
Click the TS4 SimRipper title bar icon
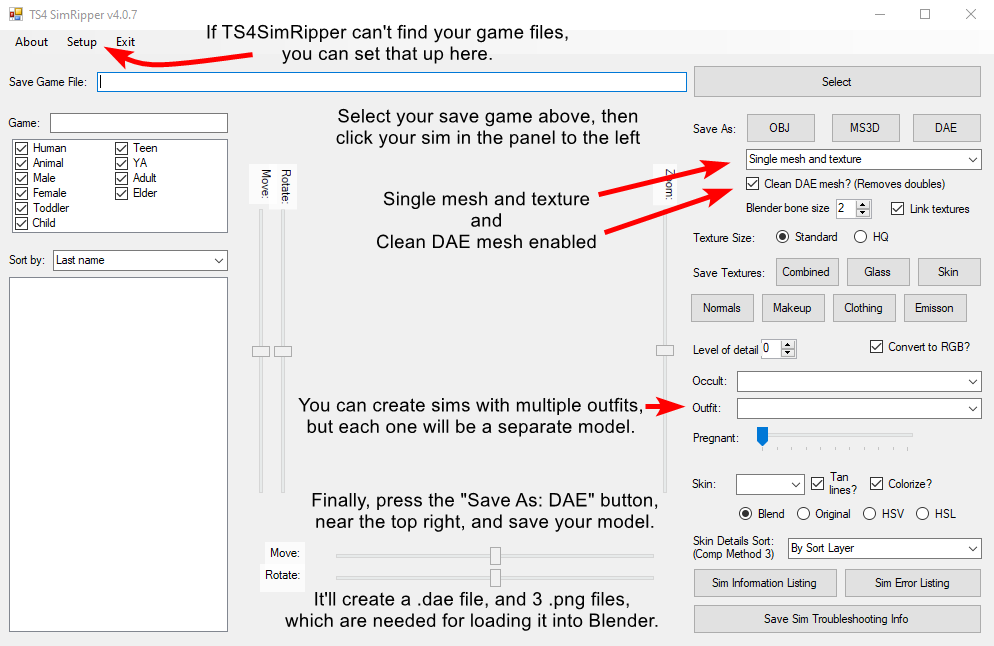pos(15,14)
